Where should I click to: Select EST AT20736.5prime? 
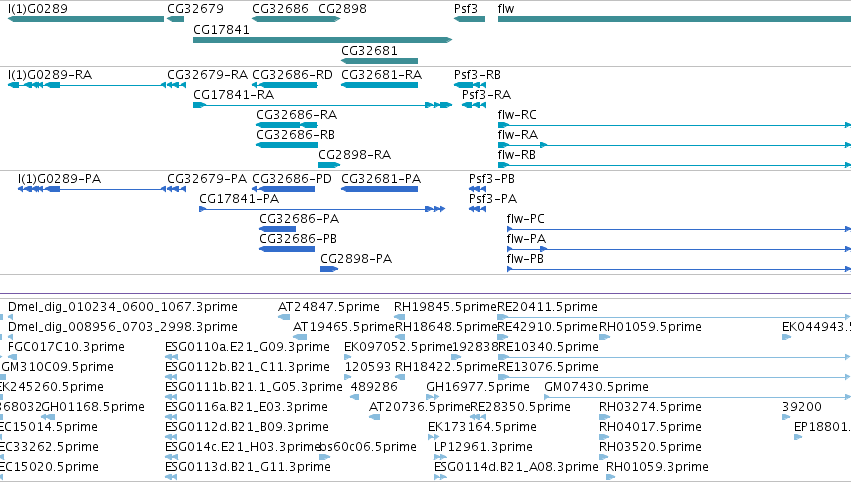point(374,417)
